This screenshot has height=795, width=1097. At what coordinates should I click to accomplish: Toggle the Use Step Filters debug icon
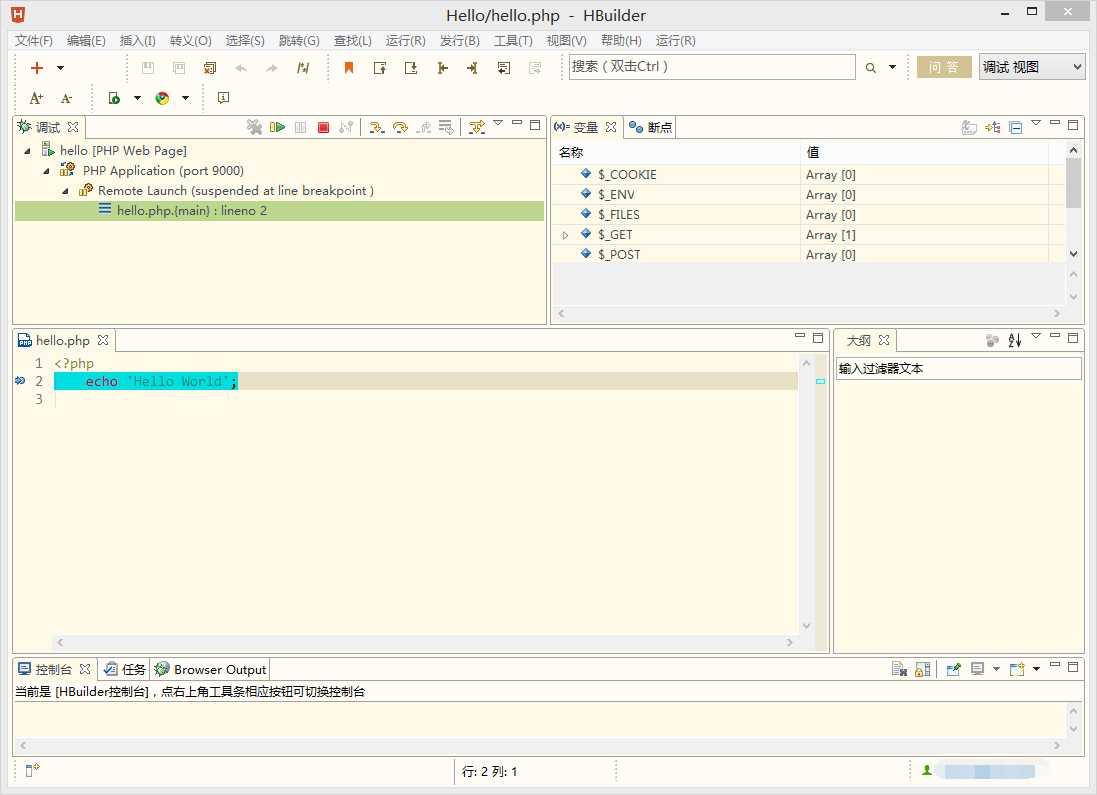click(476, 127)
